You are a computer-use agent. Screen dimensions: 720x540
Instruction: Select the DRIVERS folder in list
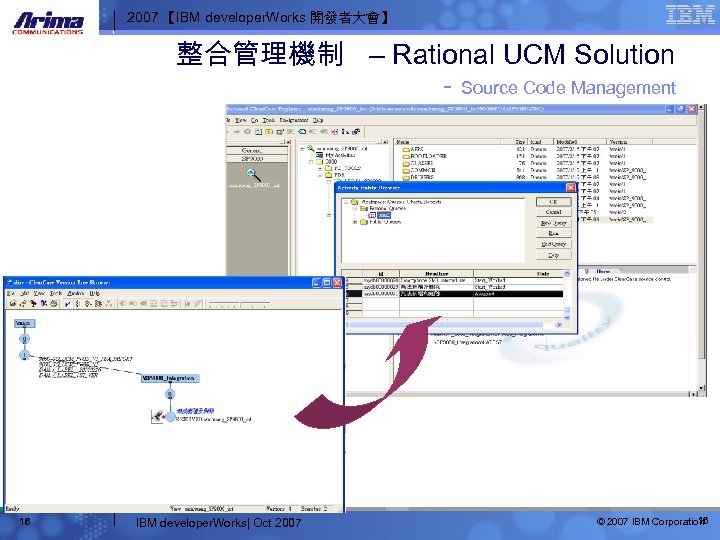pos(418,177)
